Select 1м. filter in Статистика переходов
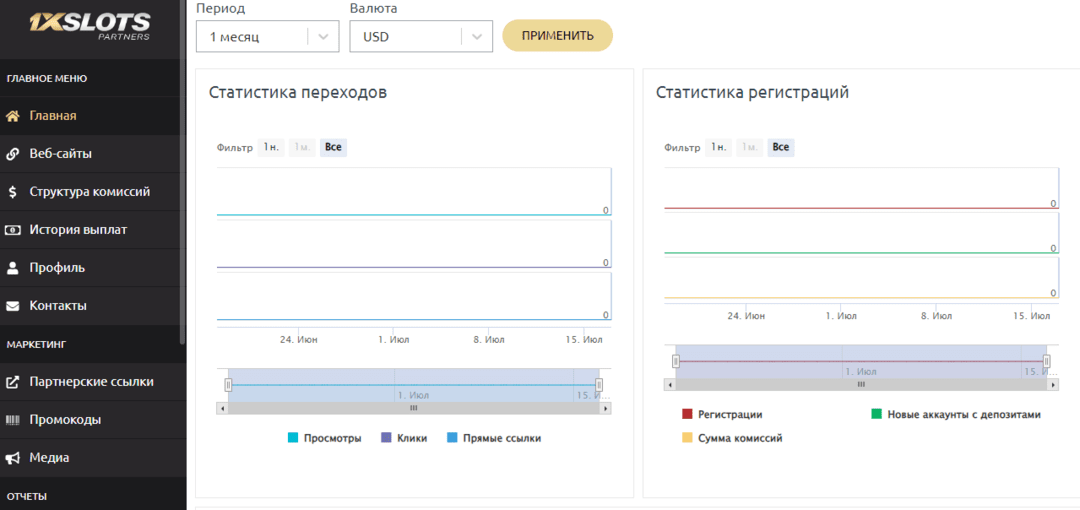The height and width of the screenshot is (510, 1080). (x=302, y=147)
